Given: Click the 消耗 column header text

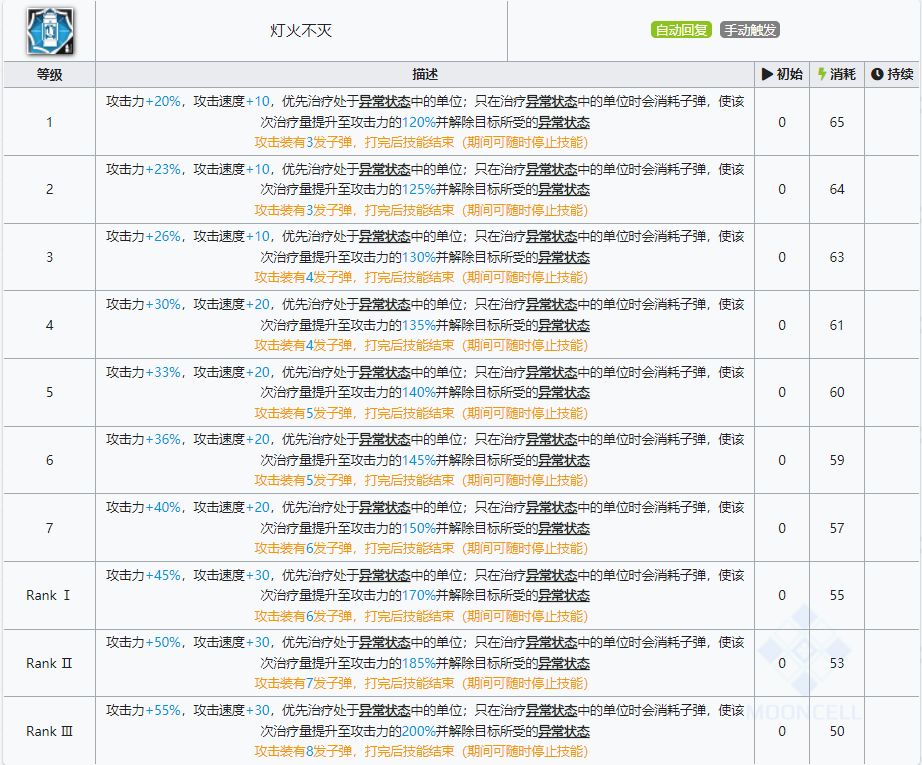Looking at the screenshot, I should click(843, 74).
